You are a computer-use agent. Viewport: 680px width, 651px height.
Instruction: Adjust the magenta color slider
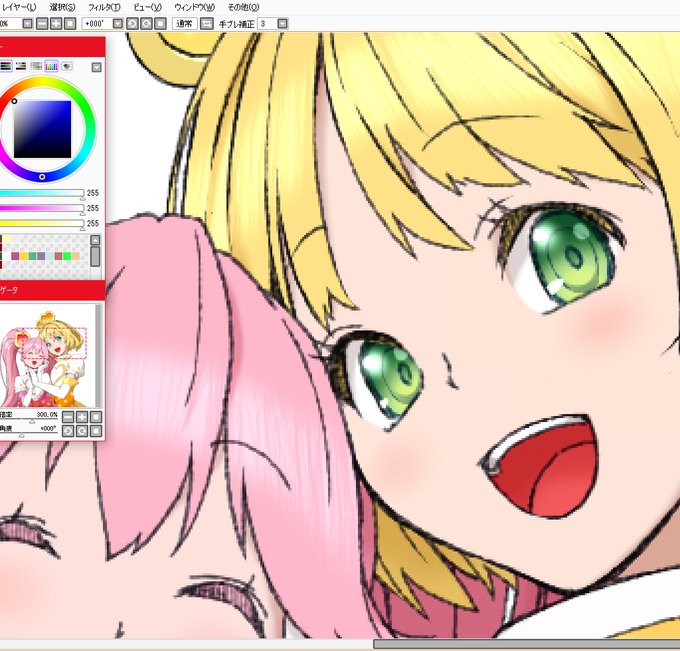pyautogui.click(x=42, y=208)
